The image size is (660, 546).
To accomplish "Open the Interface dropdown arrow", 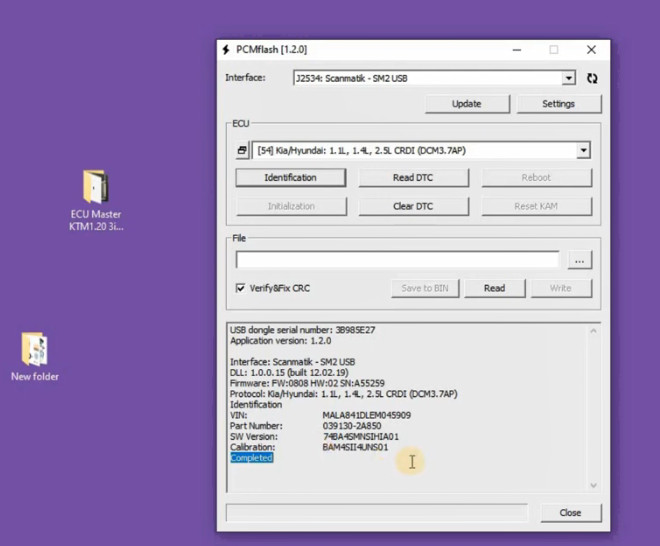I will (x=569, y=78).
